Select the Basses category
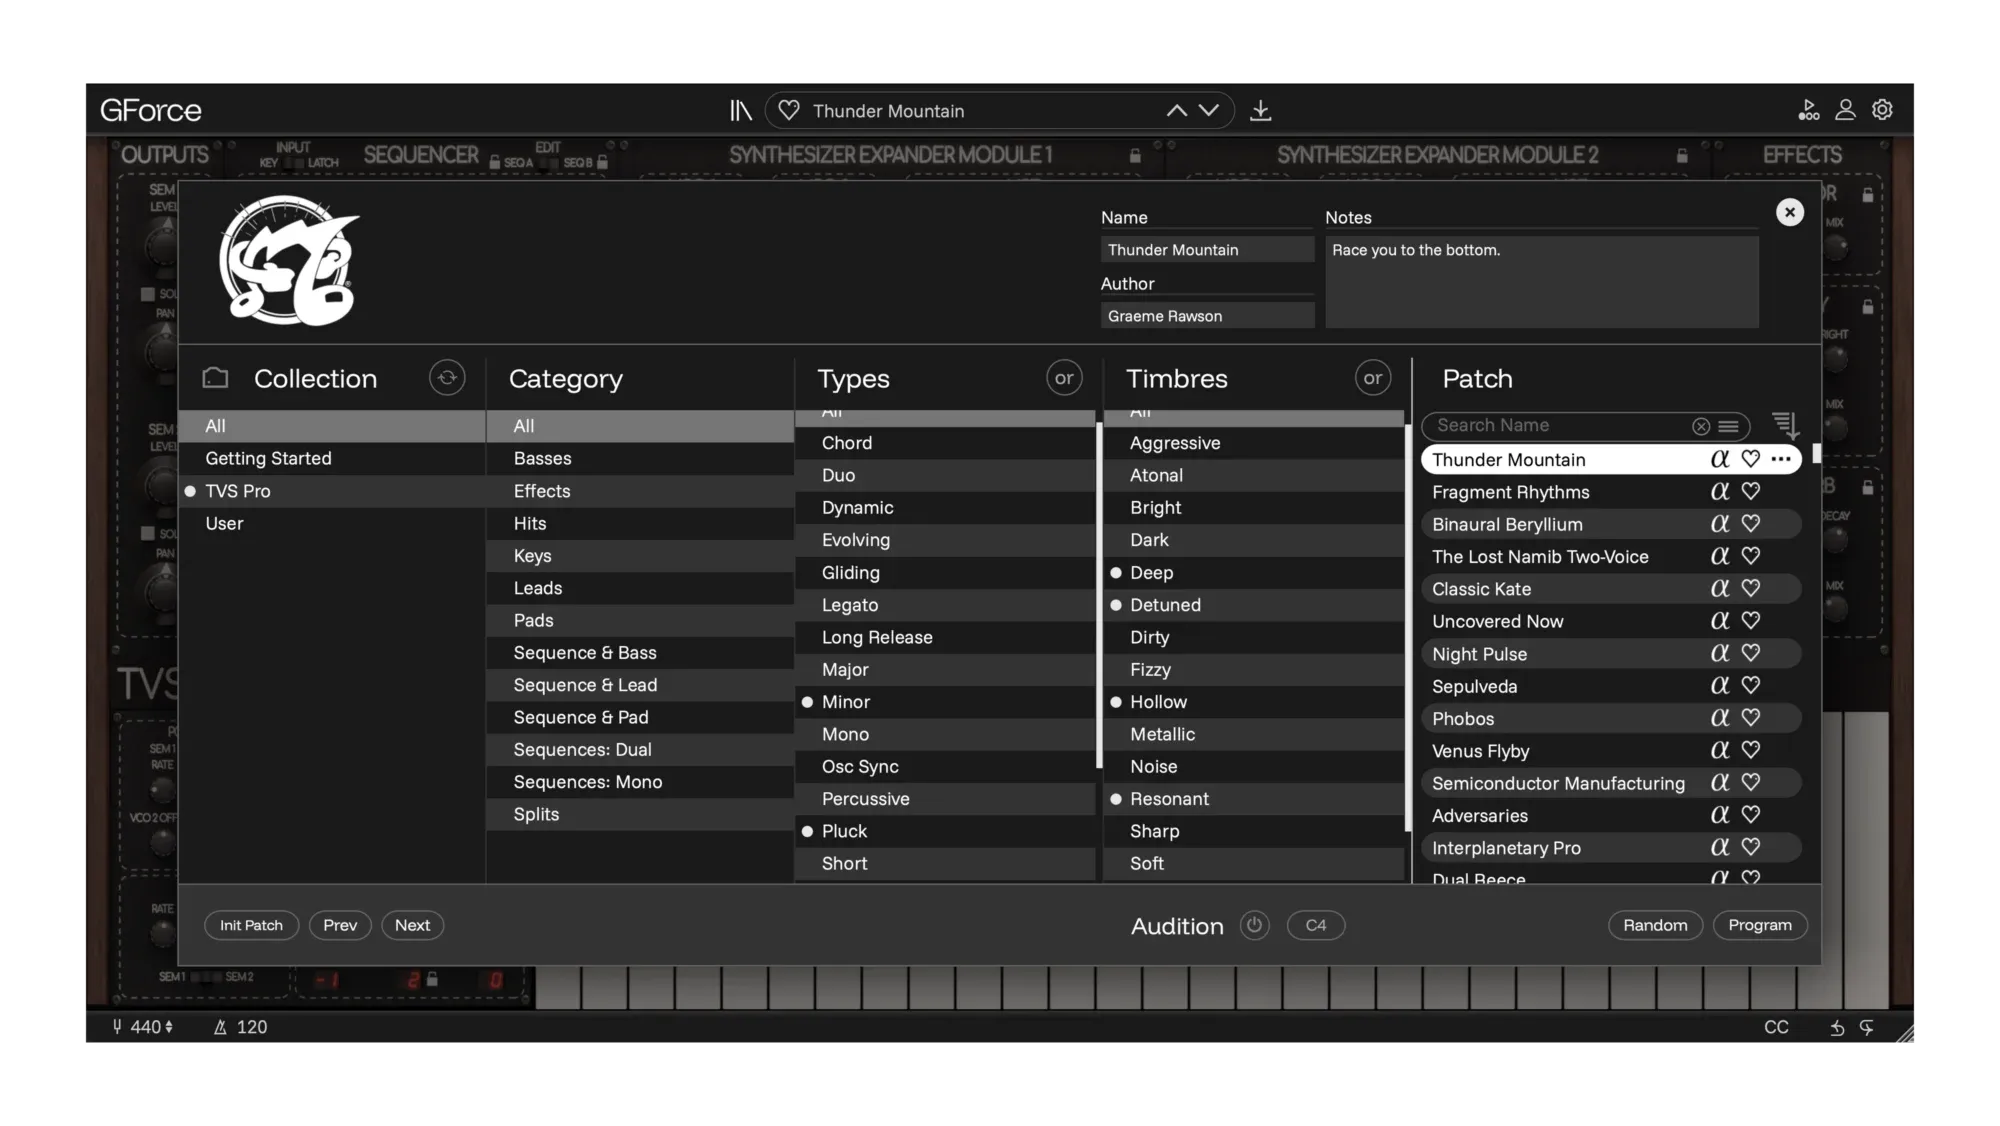This screenshot has width=2000, height=1126. 640,458
